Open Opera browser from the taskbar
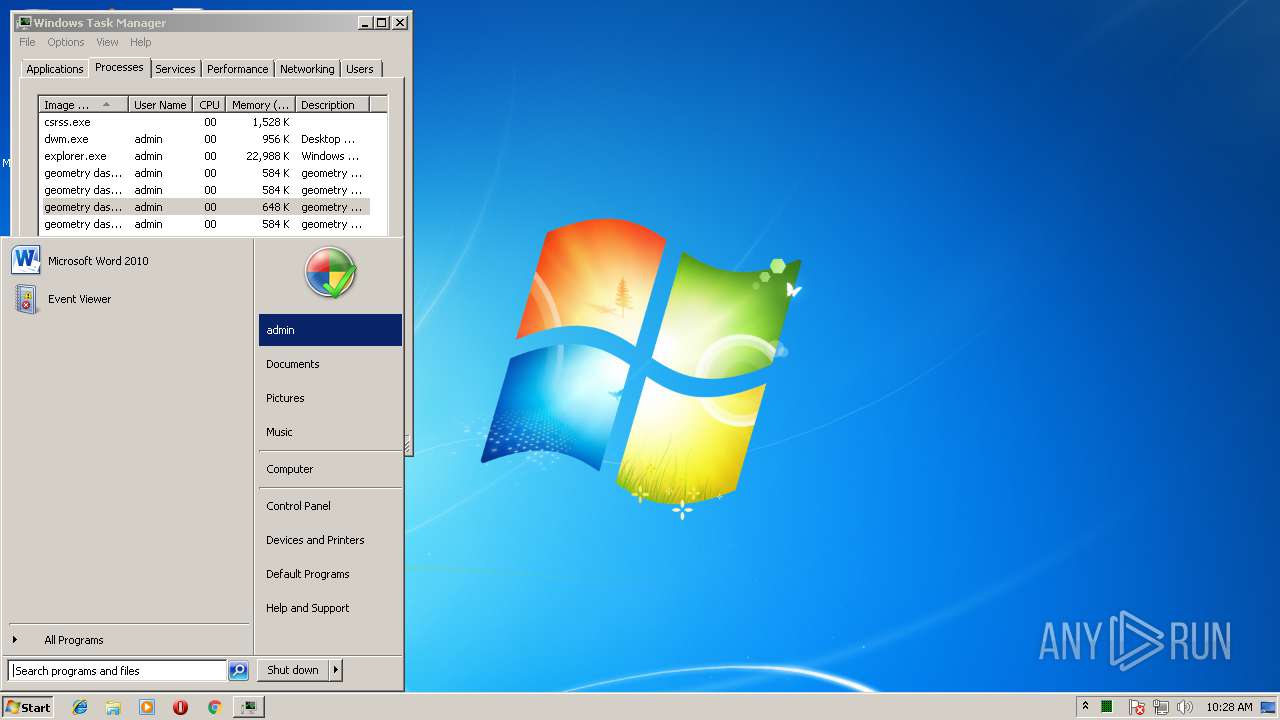Image resolution: width=1280 pixels, height=720 pixels. 180,707
